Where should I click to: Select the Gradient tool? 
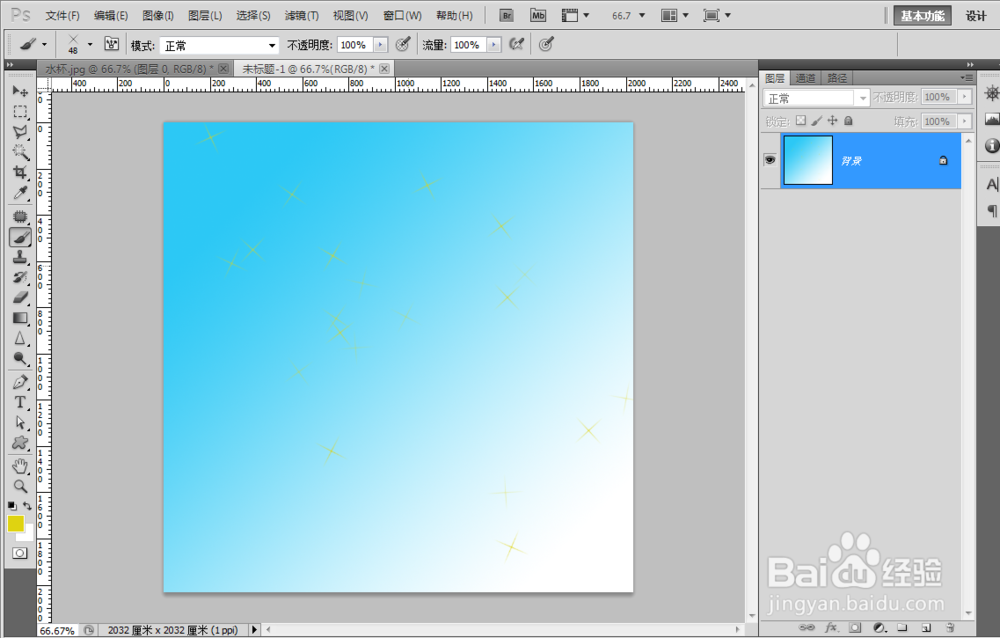(20, 318)
